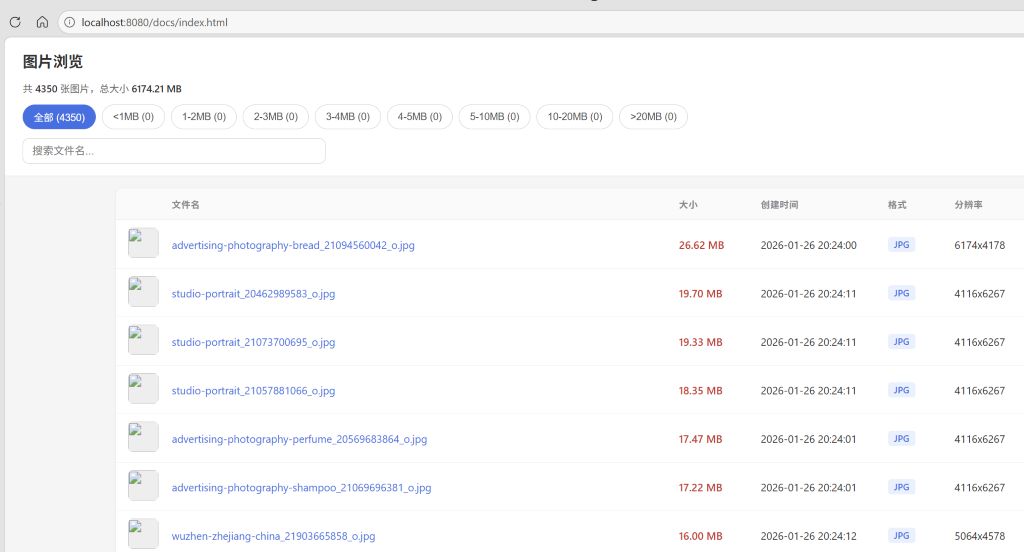
Task: Click the 总大小 6174.21 MB summary text
Action: pos(140,89)
